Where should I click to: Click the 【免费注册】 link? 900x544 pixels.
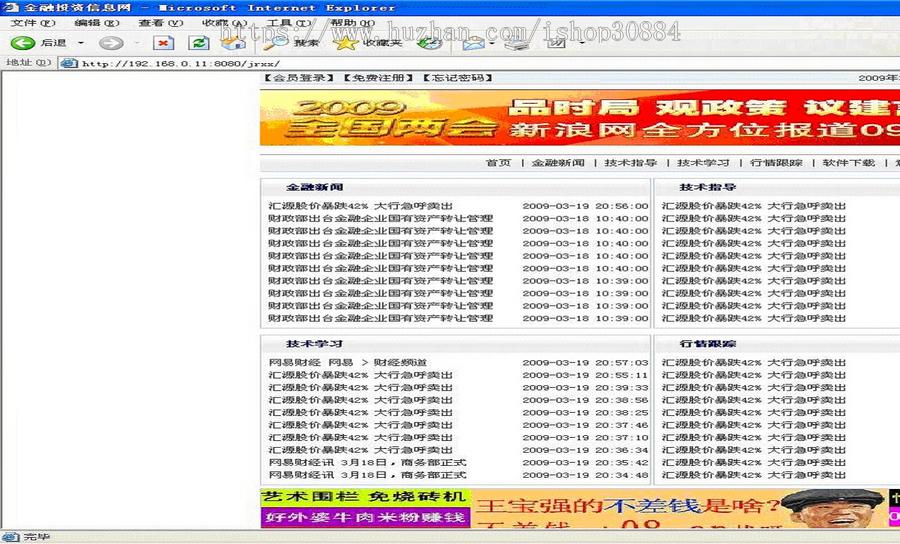(378, 77)
